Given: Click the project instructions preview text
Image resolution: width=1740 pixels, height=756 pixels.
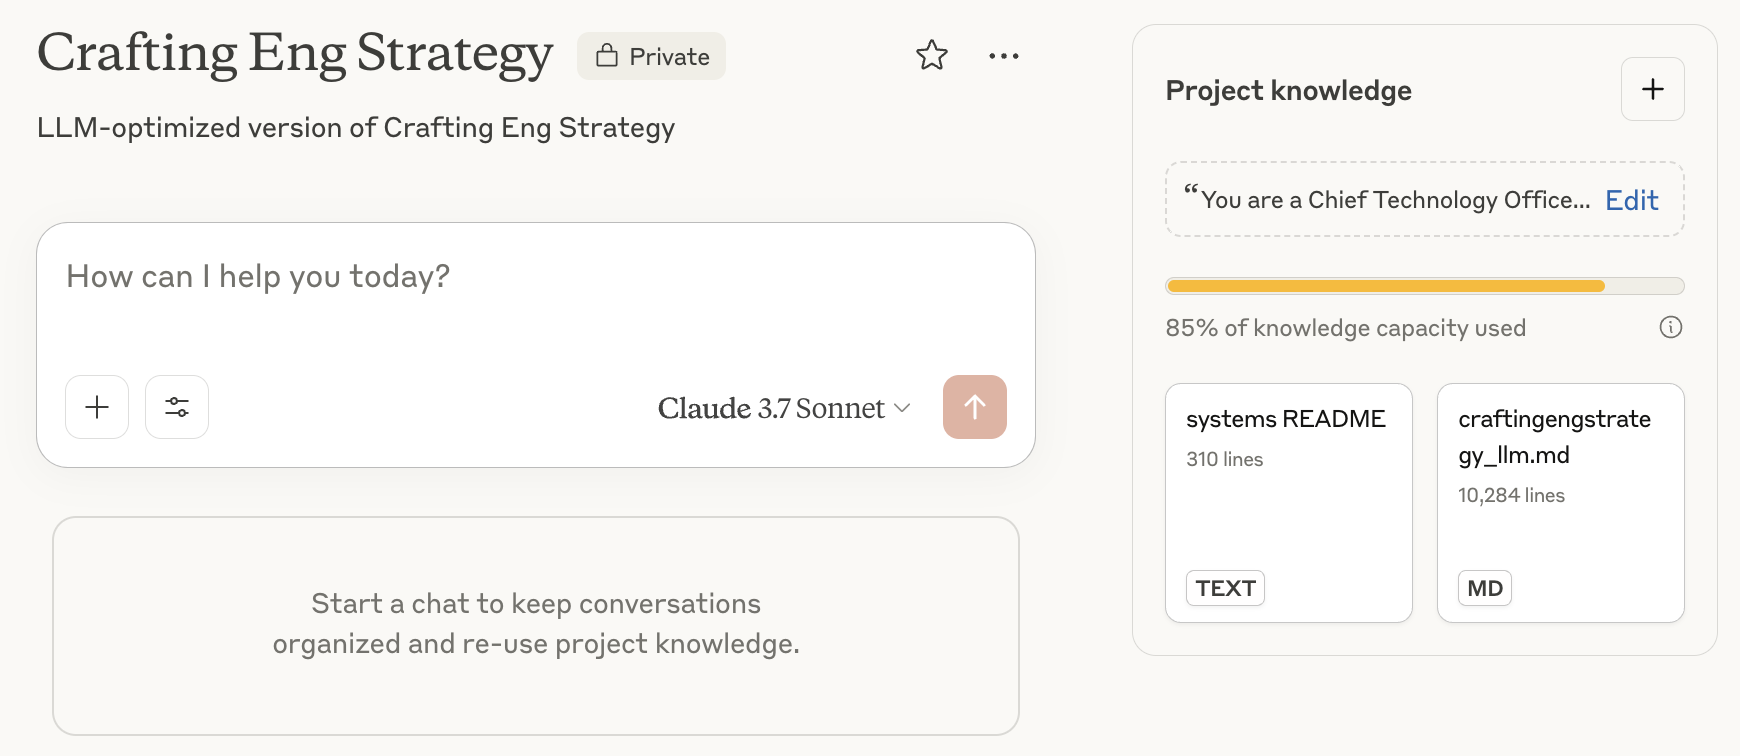Looking at the screenshot, I should point(1387,199).
